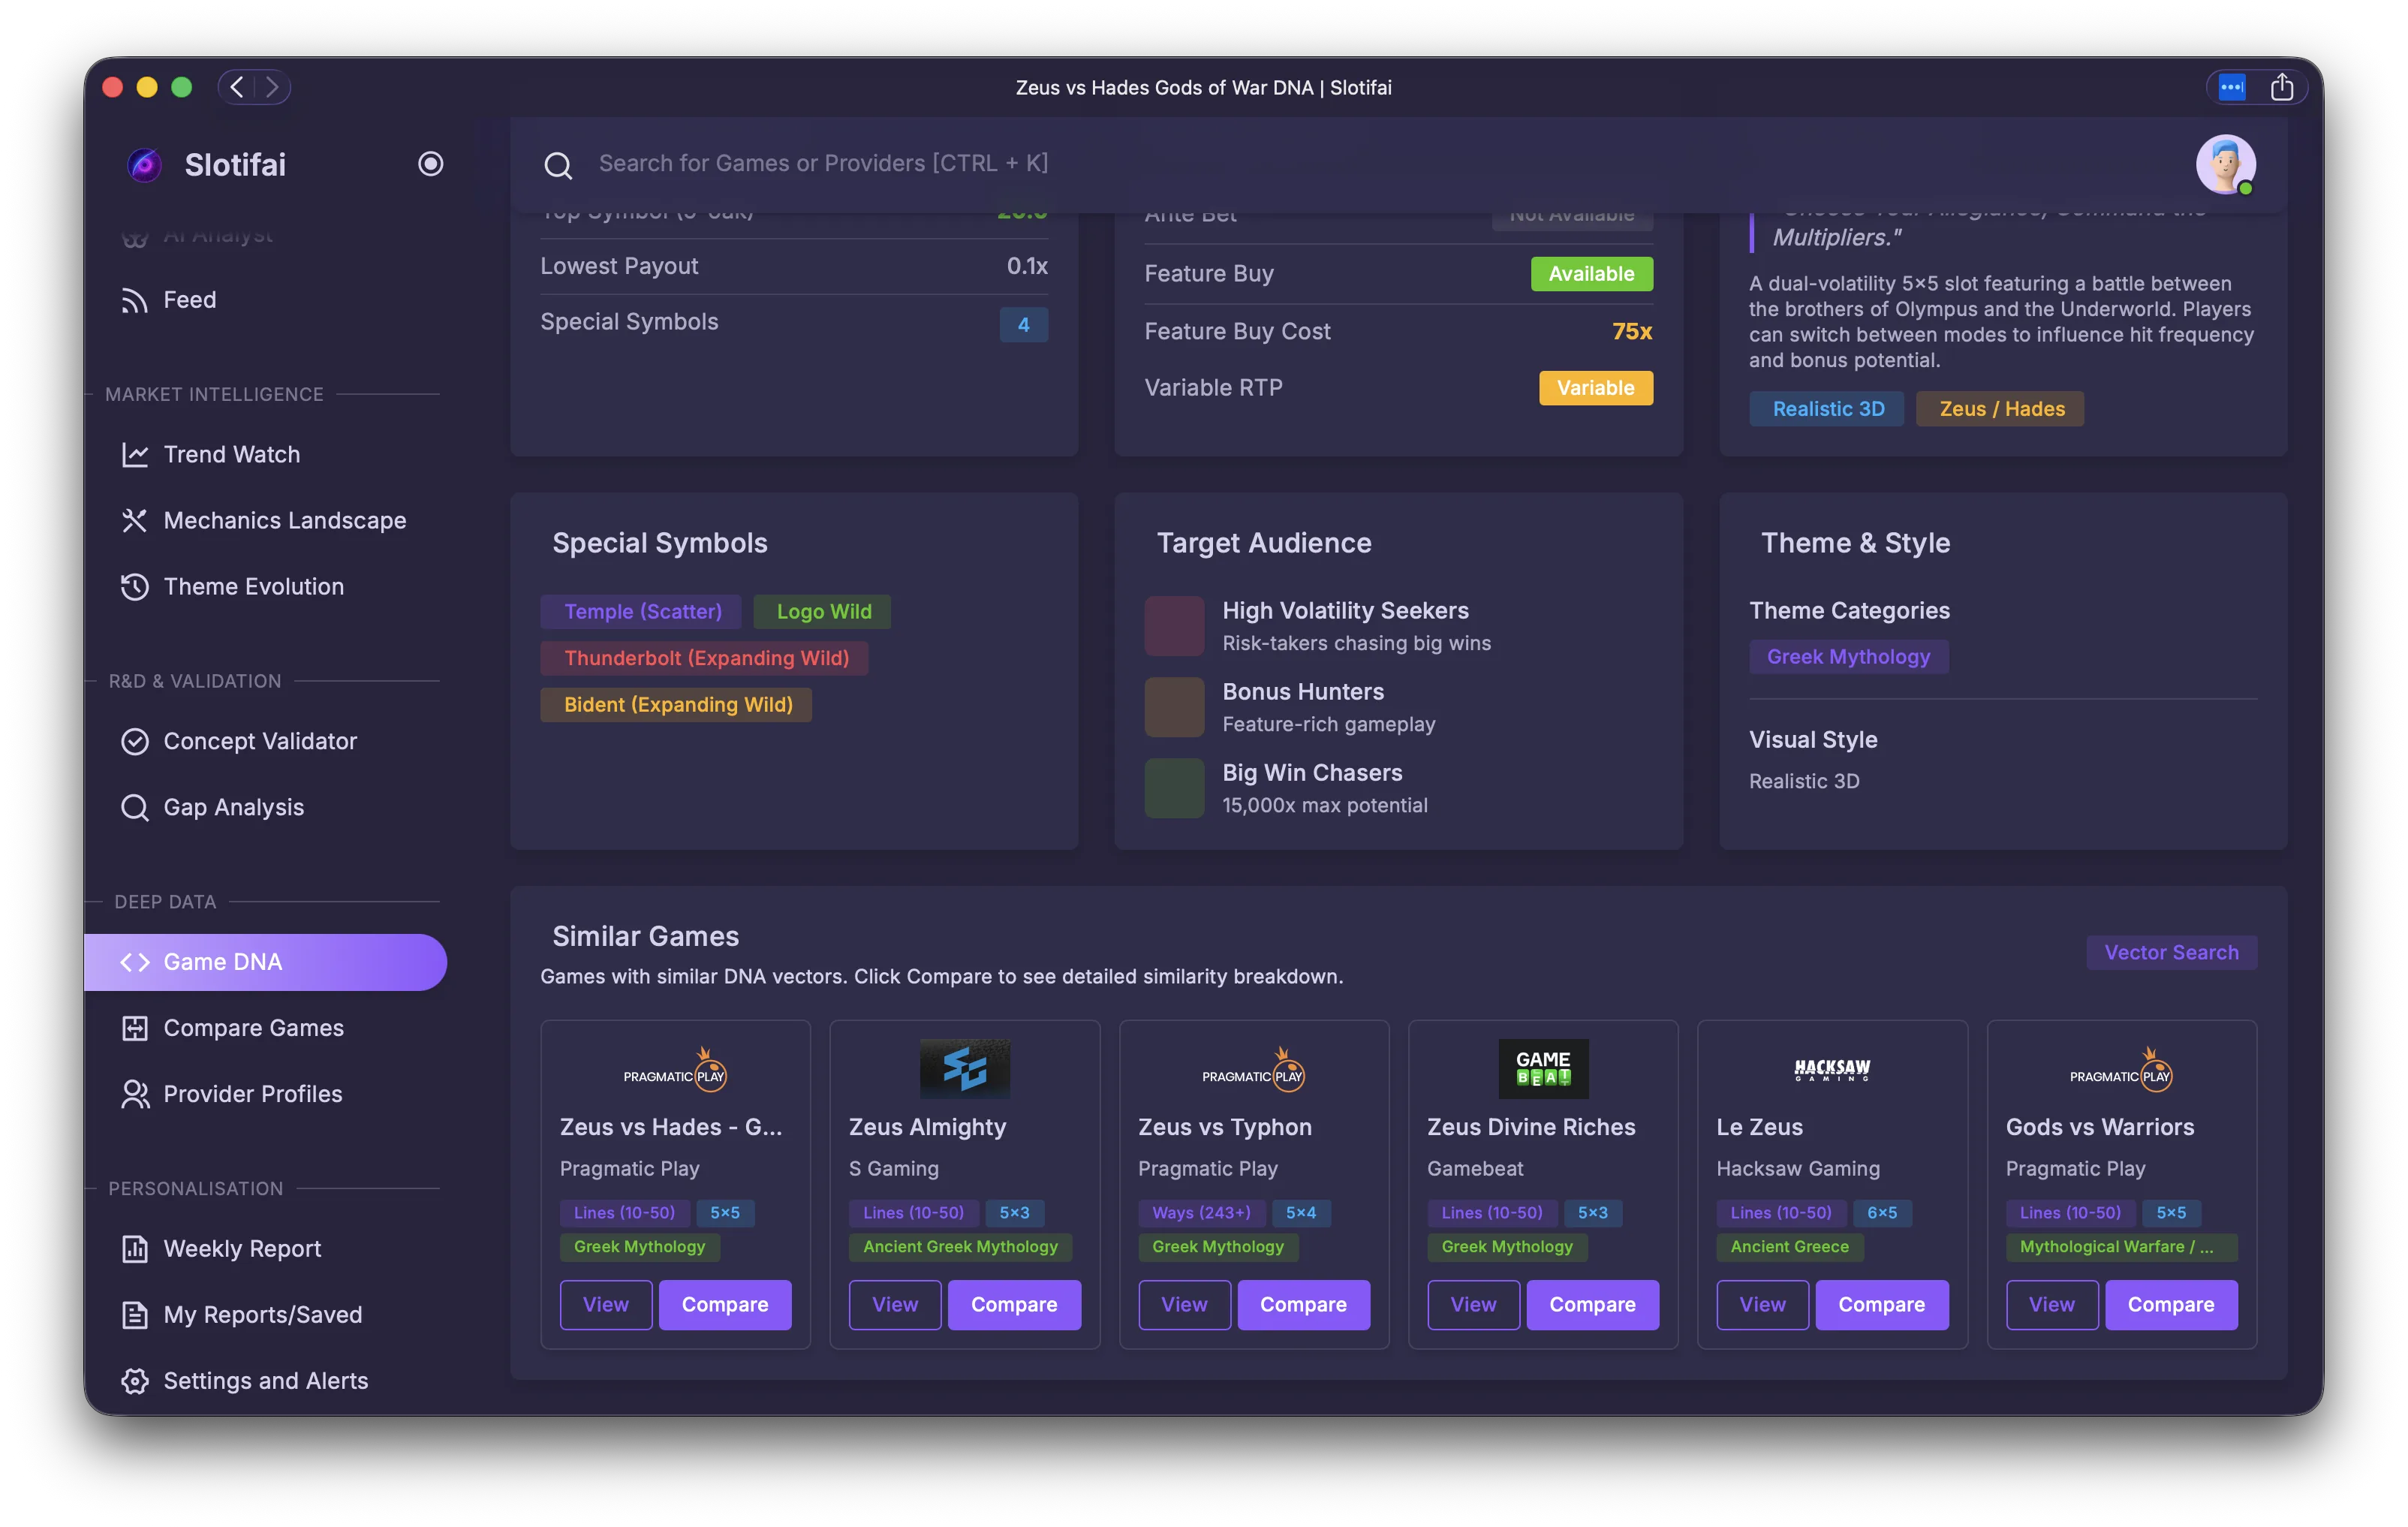2408x1527 pixels.
Task: Click the Greek Mythology theme category tag
Action: coord(1848,657)
